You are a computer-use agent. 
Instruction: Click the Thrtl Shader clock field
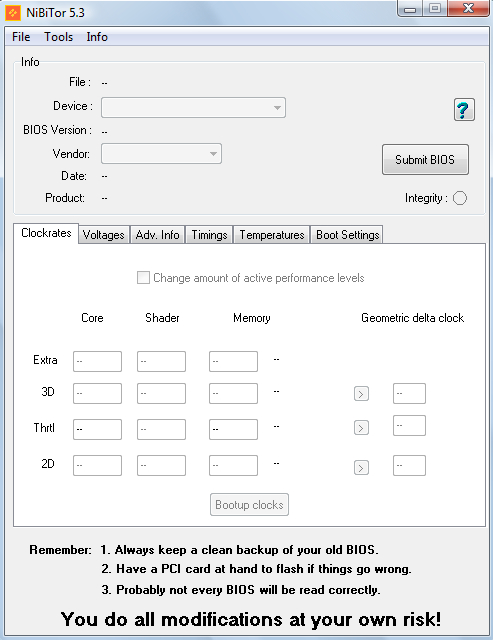162,429
